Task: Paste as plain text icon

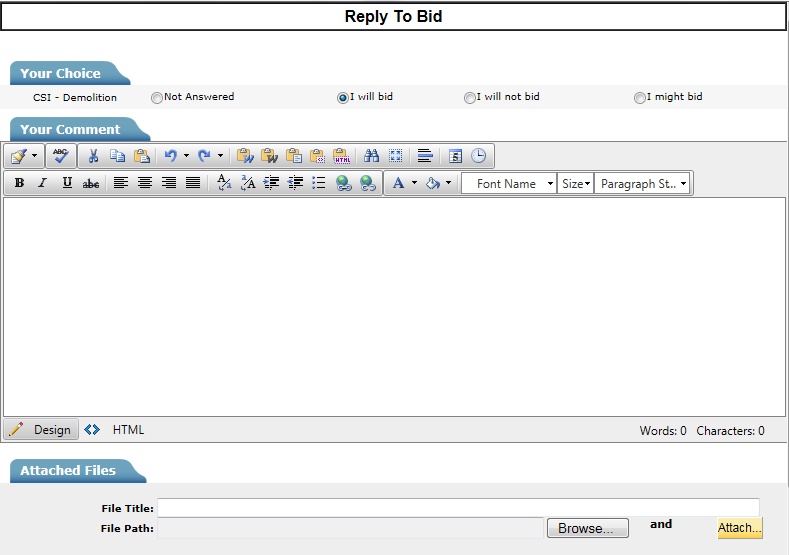Action: point(293,156)
